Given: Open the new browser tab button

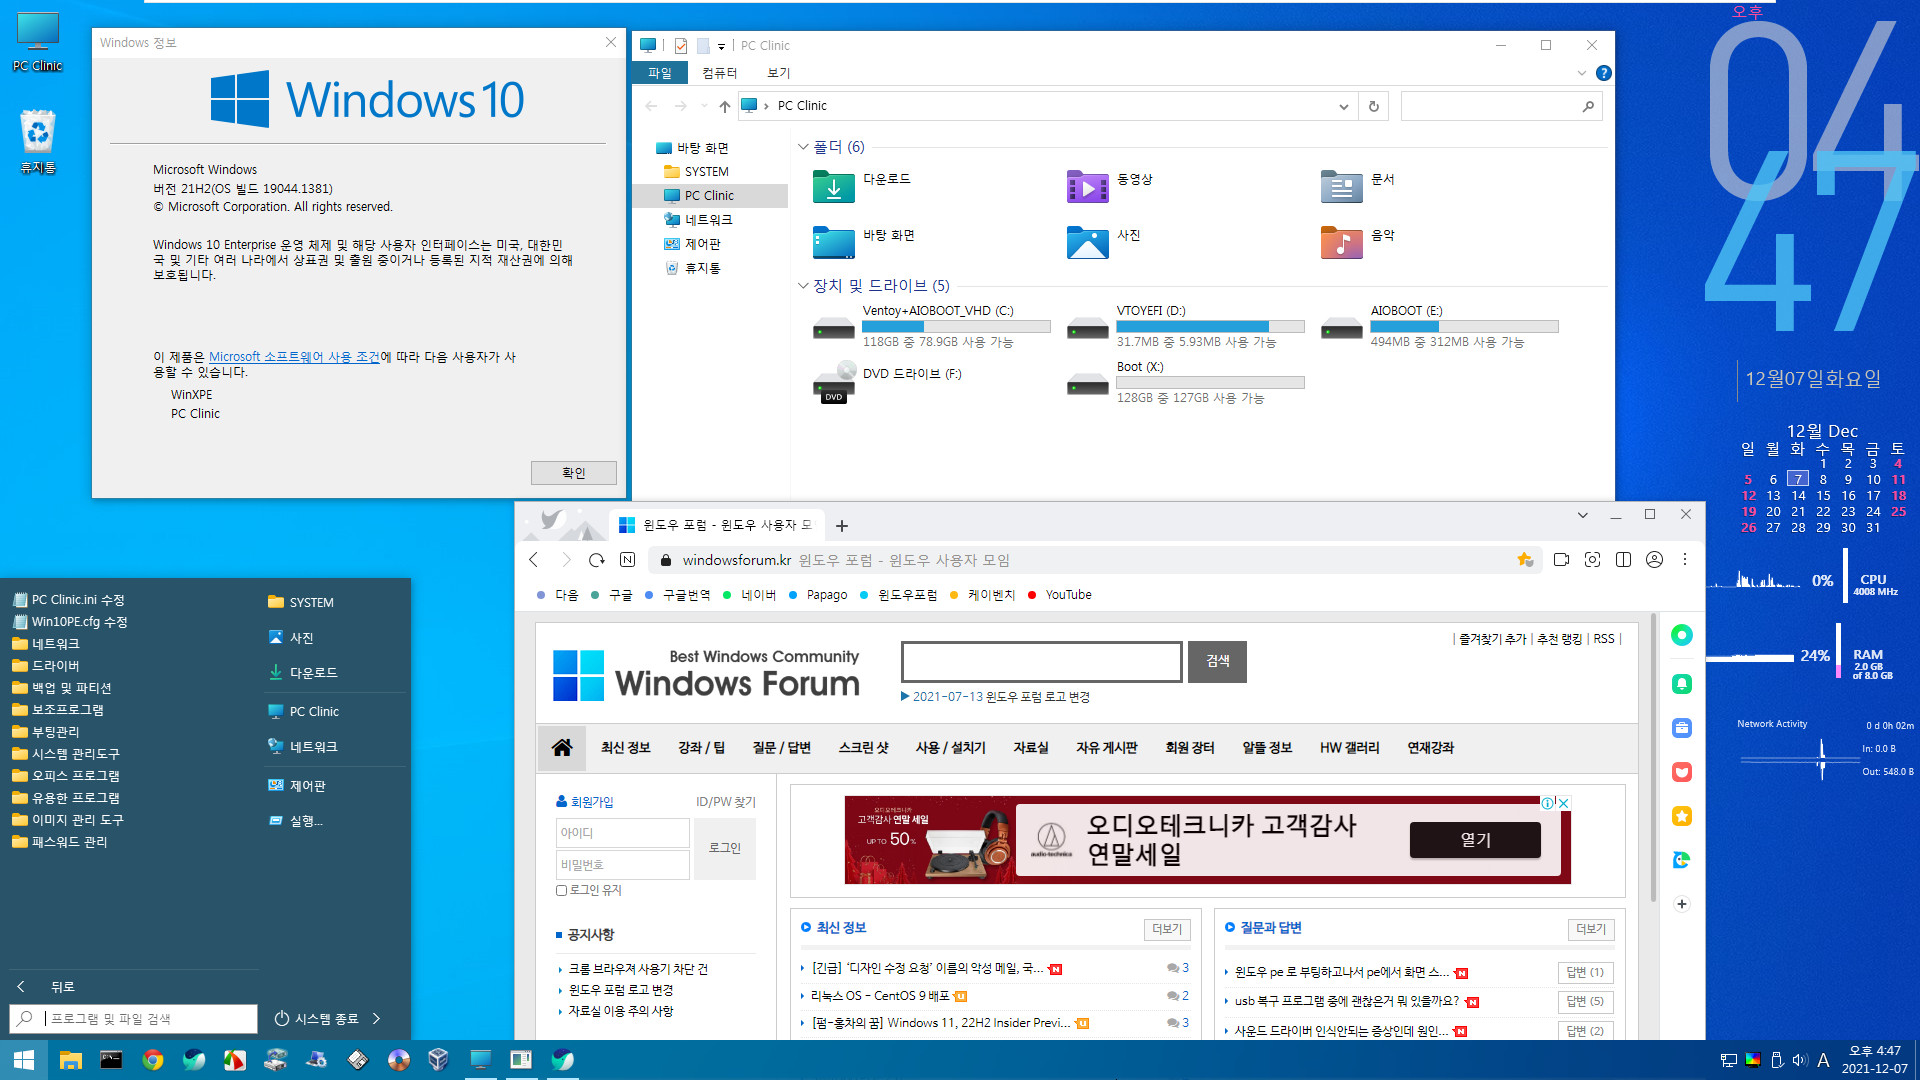Looking at the screenshot, I should [x=842, y=525].
